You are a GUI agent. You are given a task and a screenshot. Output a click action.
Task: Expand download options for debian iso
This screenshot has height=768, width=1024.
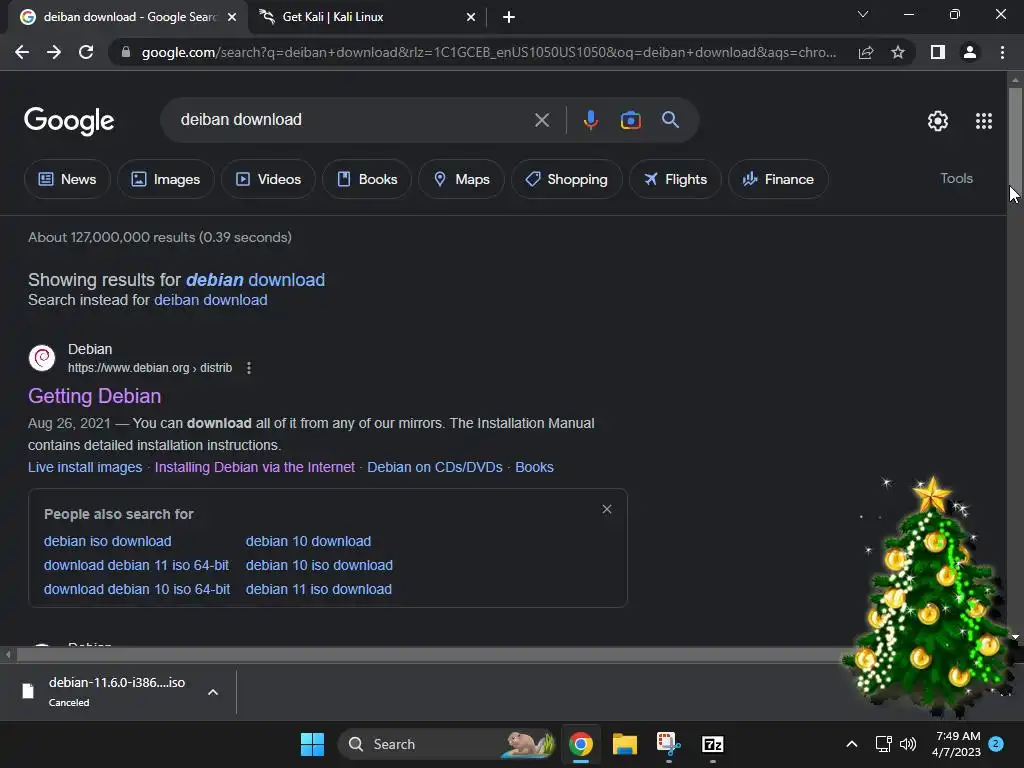pos(213,692)
